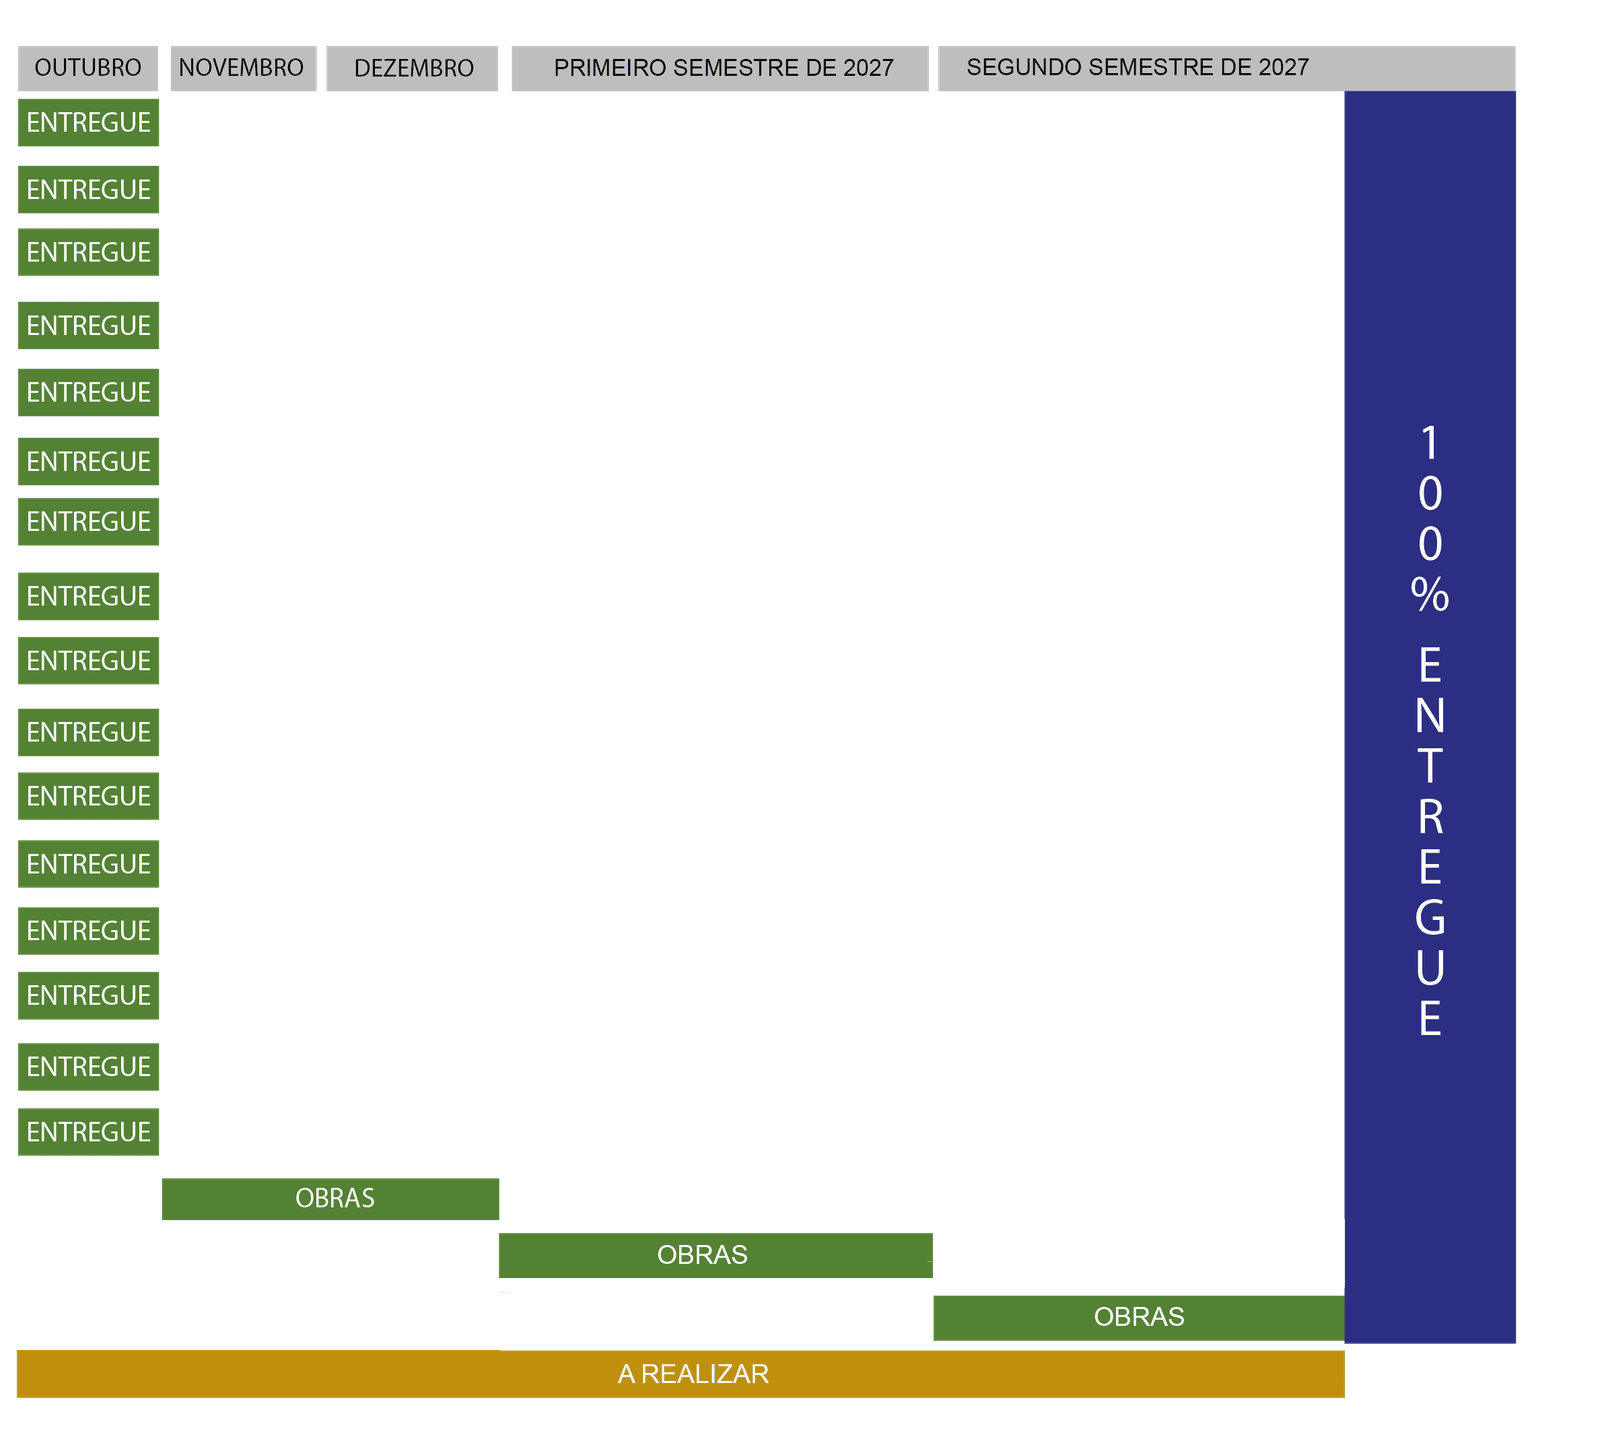Click the OUTUBRO column header
Image resolution: width=1600 pixels, height=1438 pixels.
pos(88,68)
